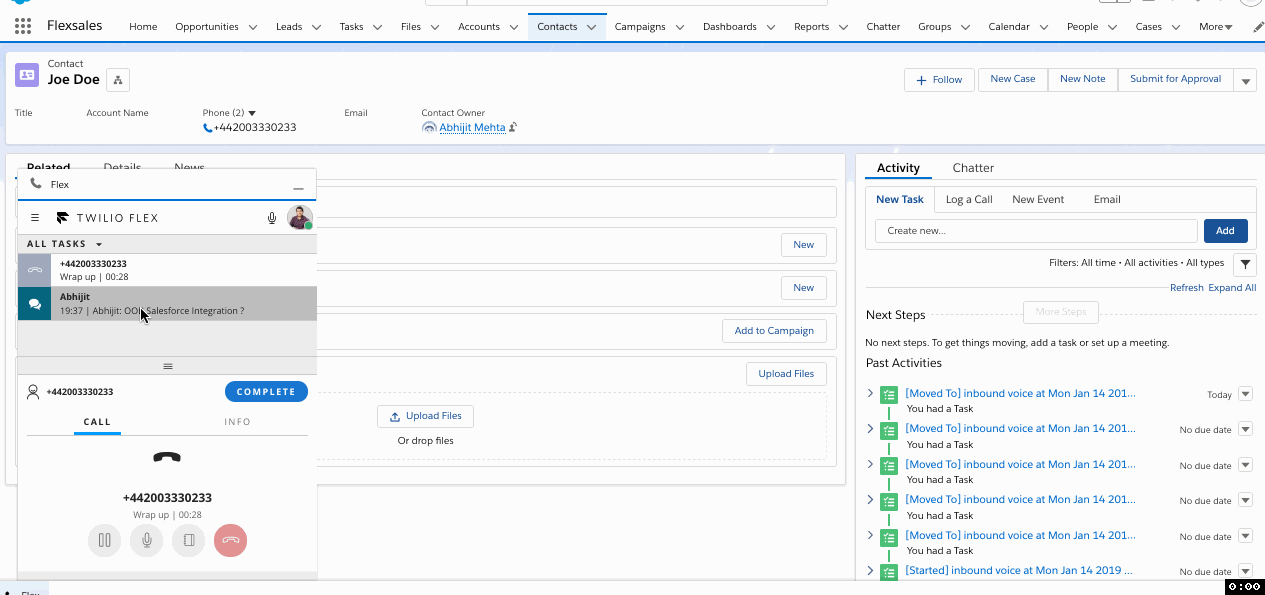The height and width of the screenshot is (595, 1265).
Task: Toggle hold on the current call
Action: pyautogui.click(x=104, y=541)
